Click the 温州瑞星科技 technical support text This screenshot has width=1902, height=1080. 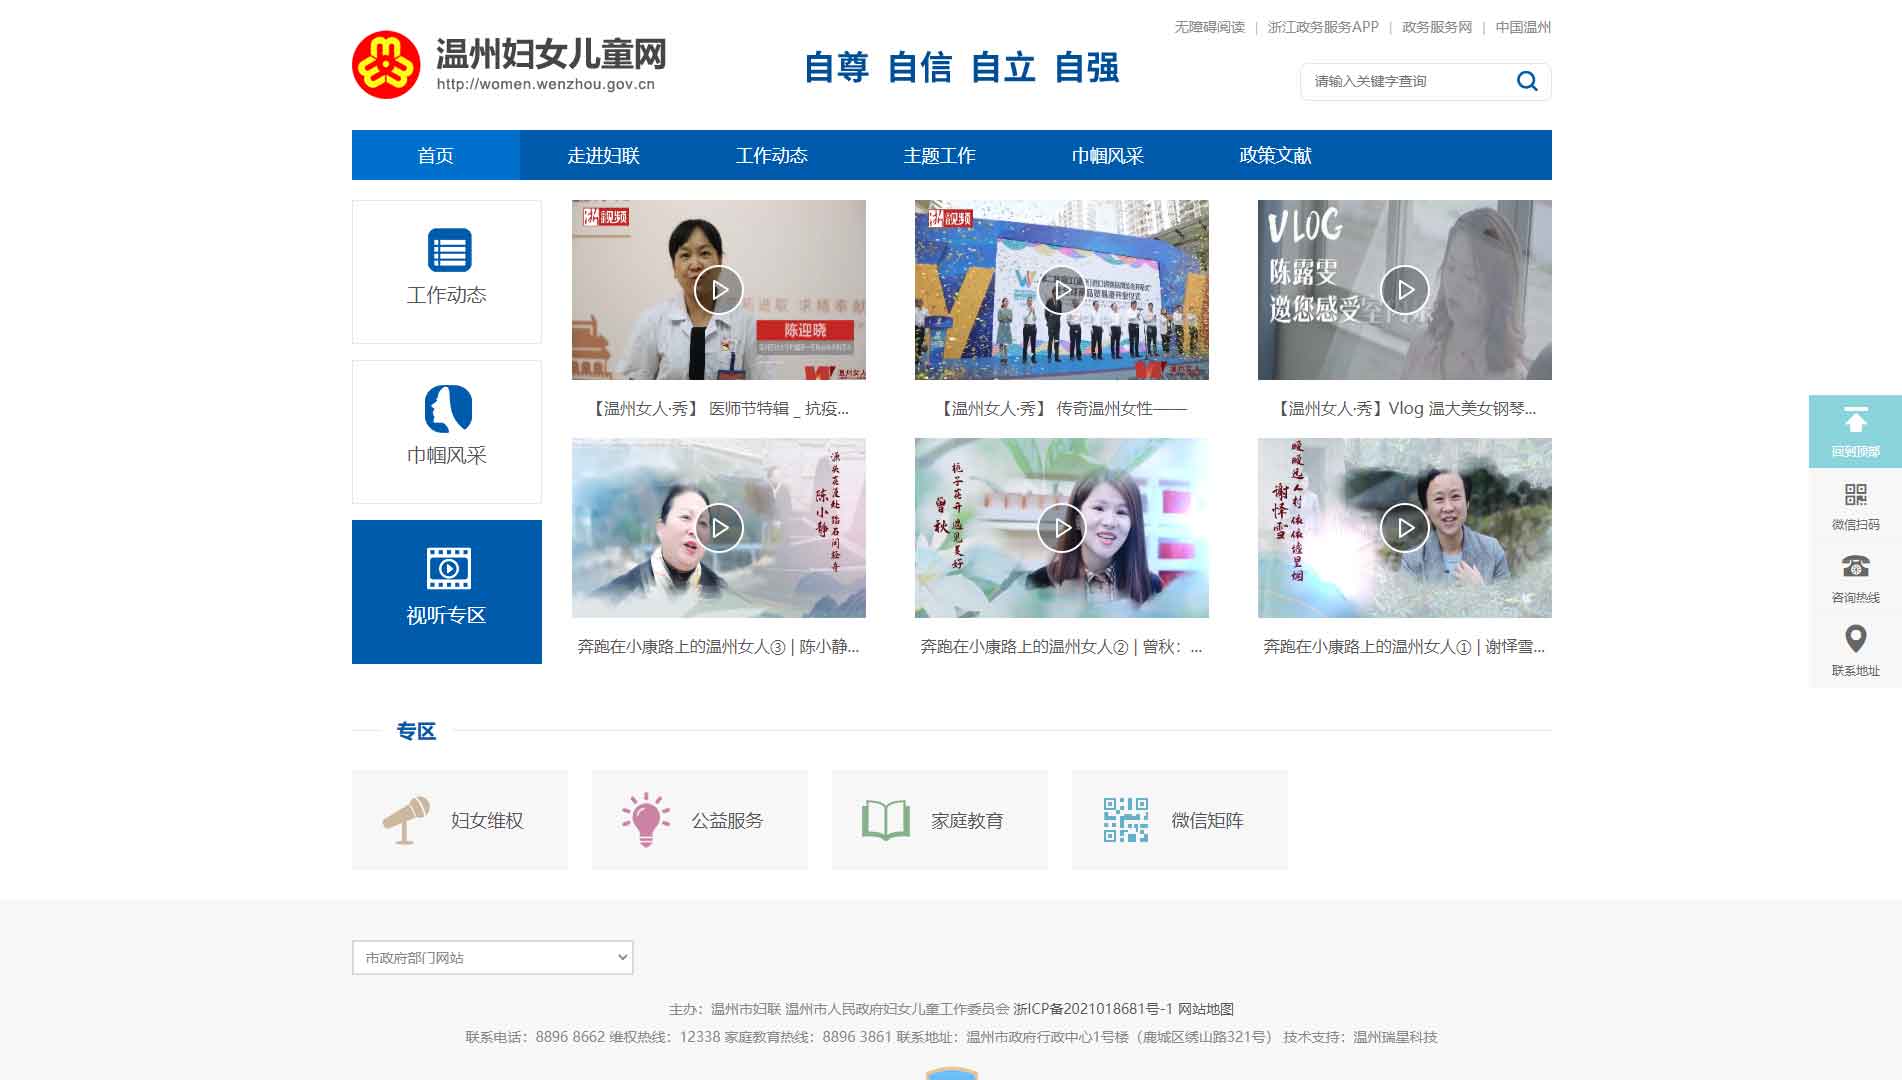[x=1395, y=1037]
